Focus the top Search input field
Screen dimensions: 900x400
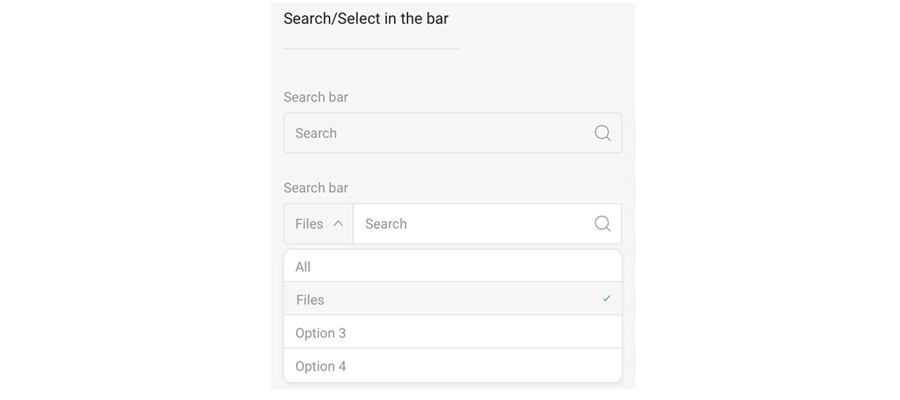click(440, 133)
